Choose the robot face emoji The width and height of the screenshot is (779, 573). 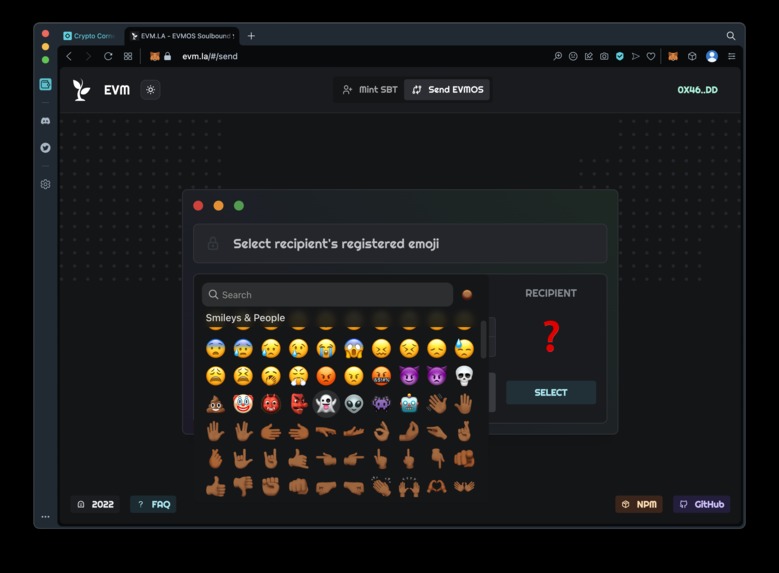(x=409, y=404)
